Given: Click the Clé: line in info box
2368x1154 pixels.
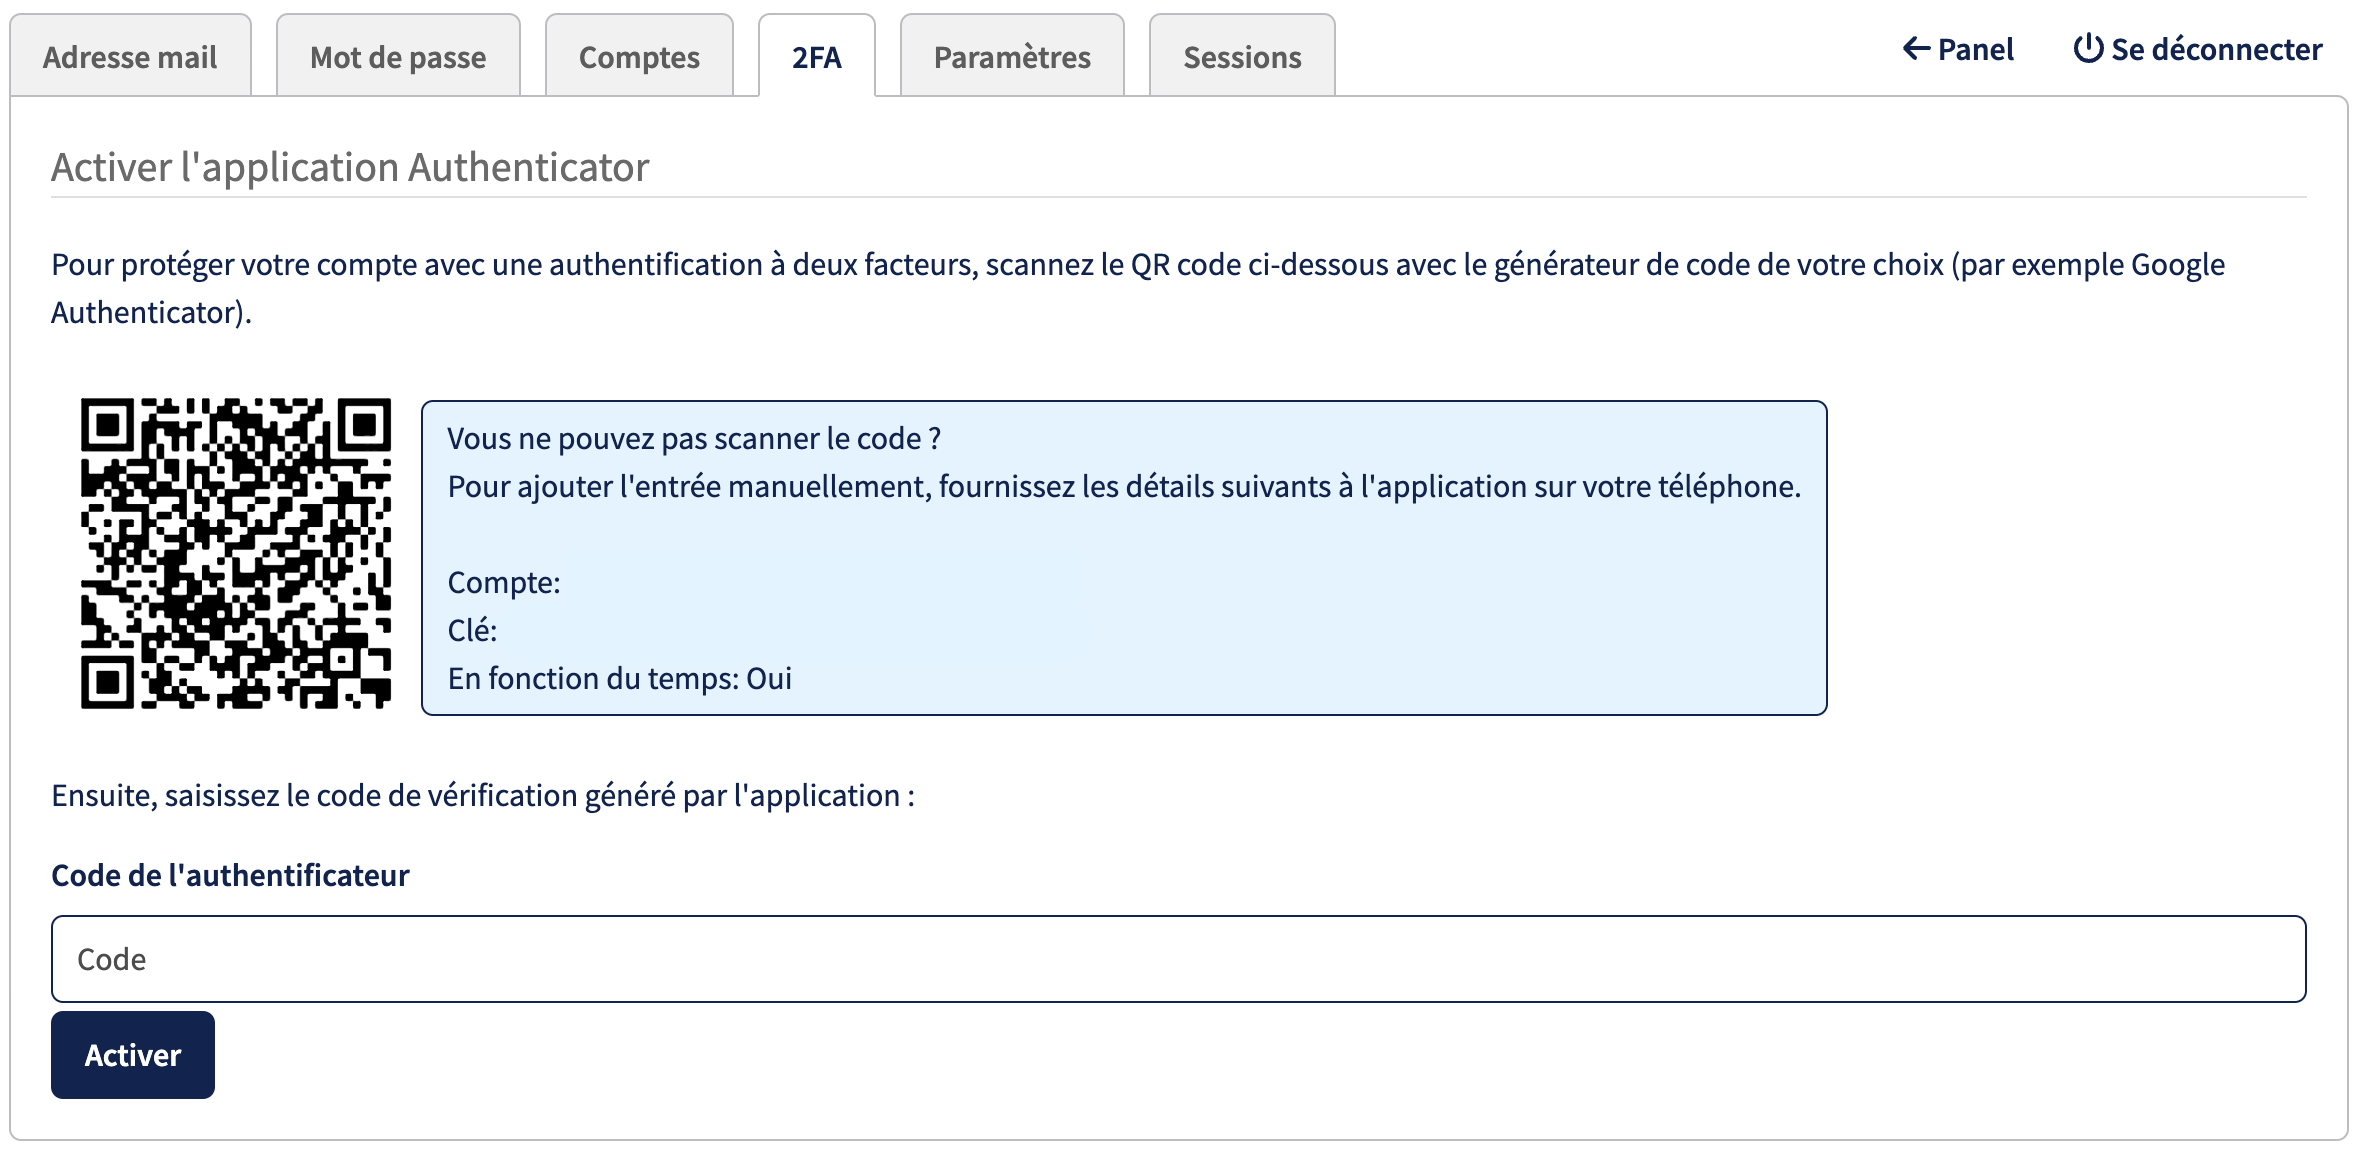Looking at the screenshot, I should [472, 630].
